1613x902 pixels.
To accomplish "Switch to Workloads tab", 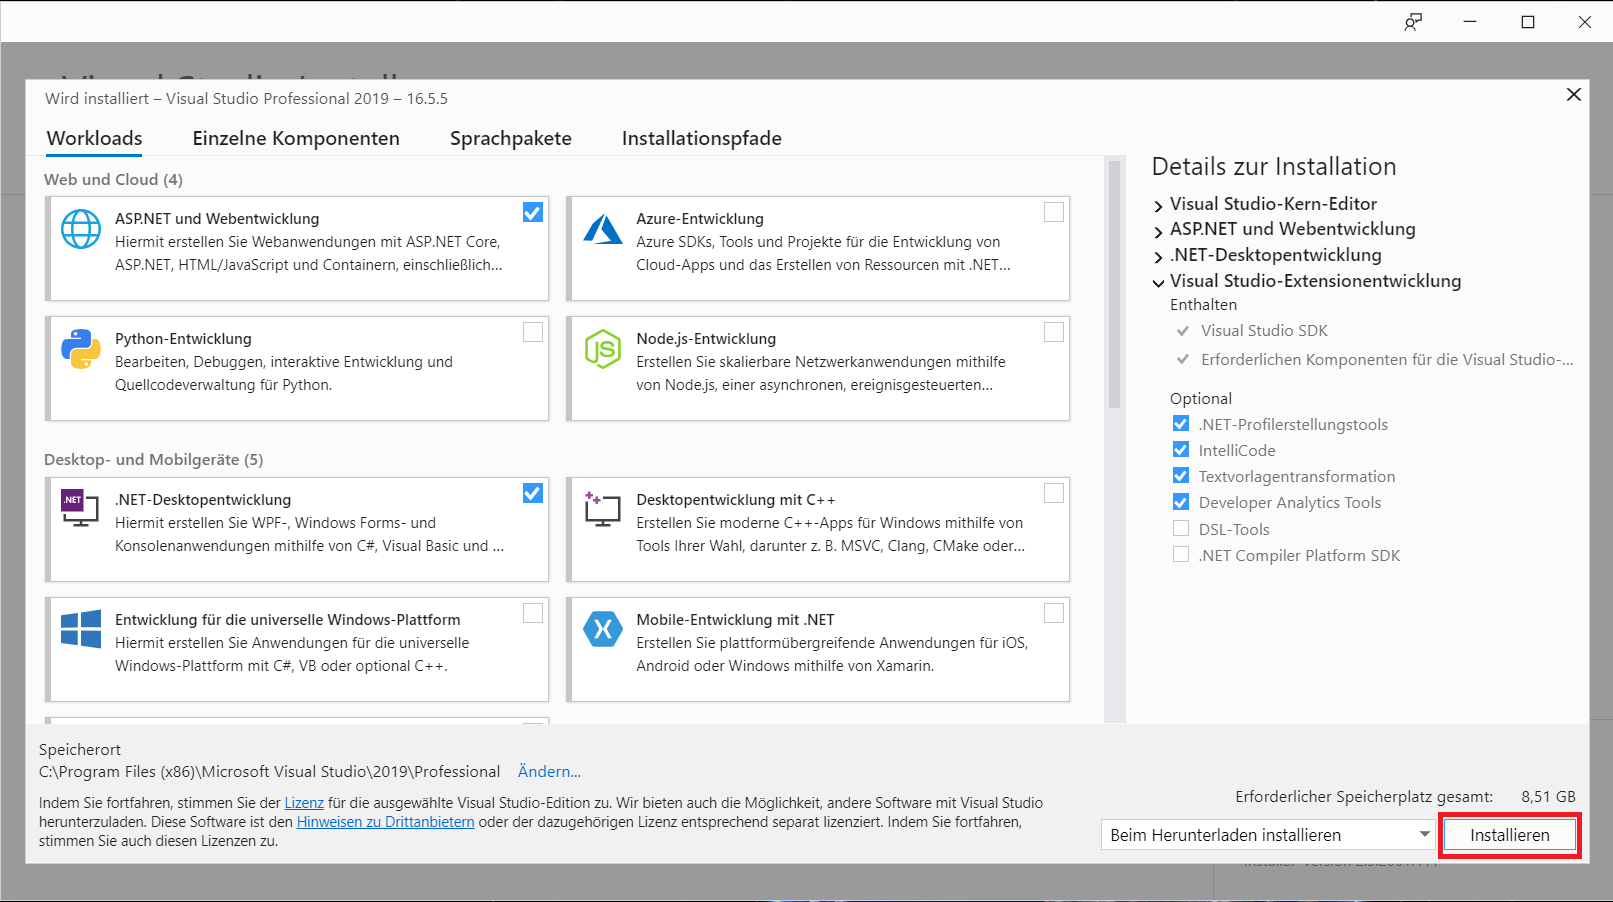I will coord(94,138).
